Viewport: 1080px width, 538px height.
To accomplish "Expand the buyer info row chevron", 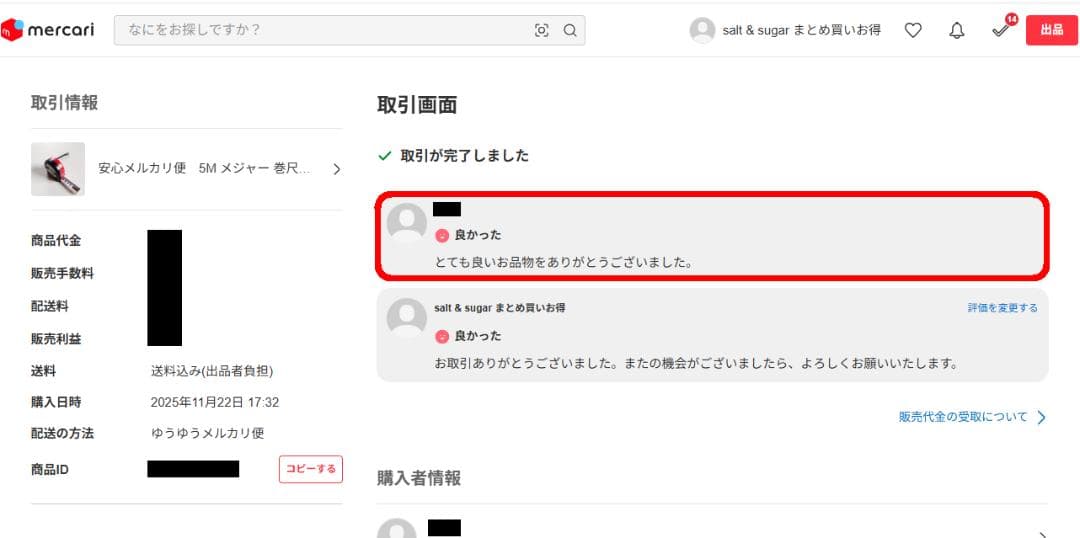I will [x=1043, y=534].
